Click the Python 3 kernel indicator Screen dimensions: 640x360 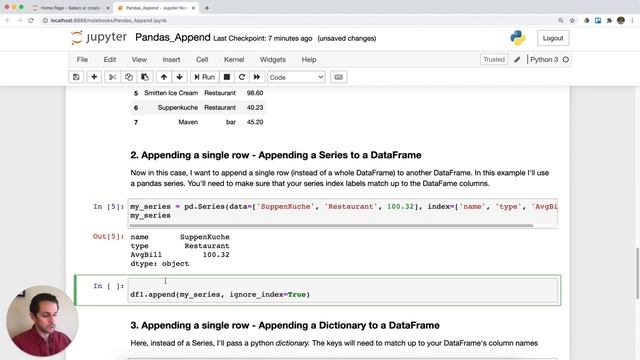coord(549,60)
